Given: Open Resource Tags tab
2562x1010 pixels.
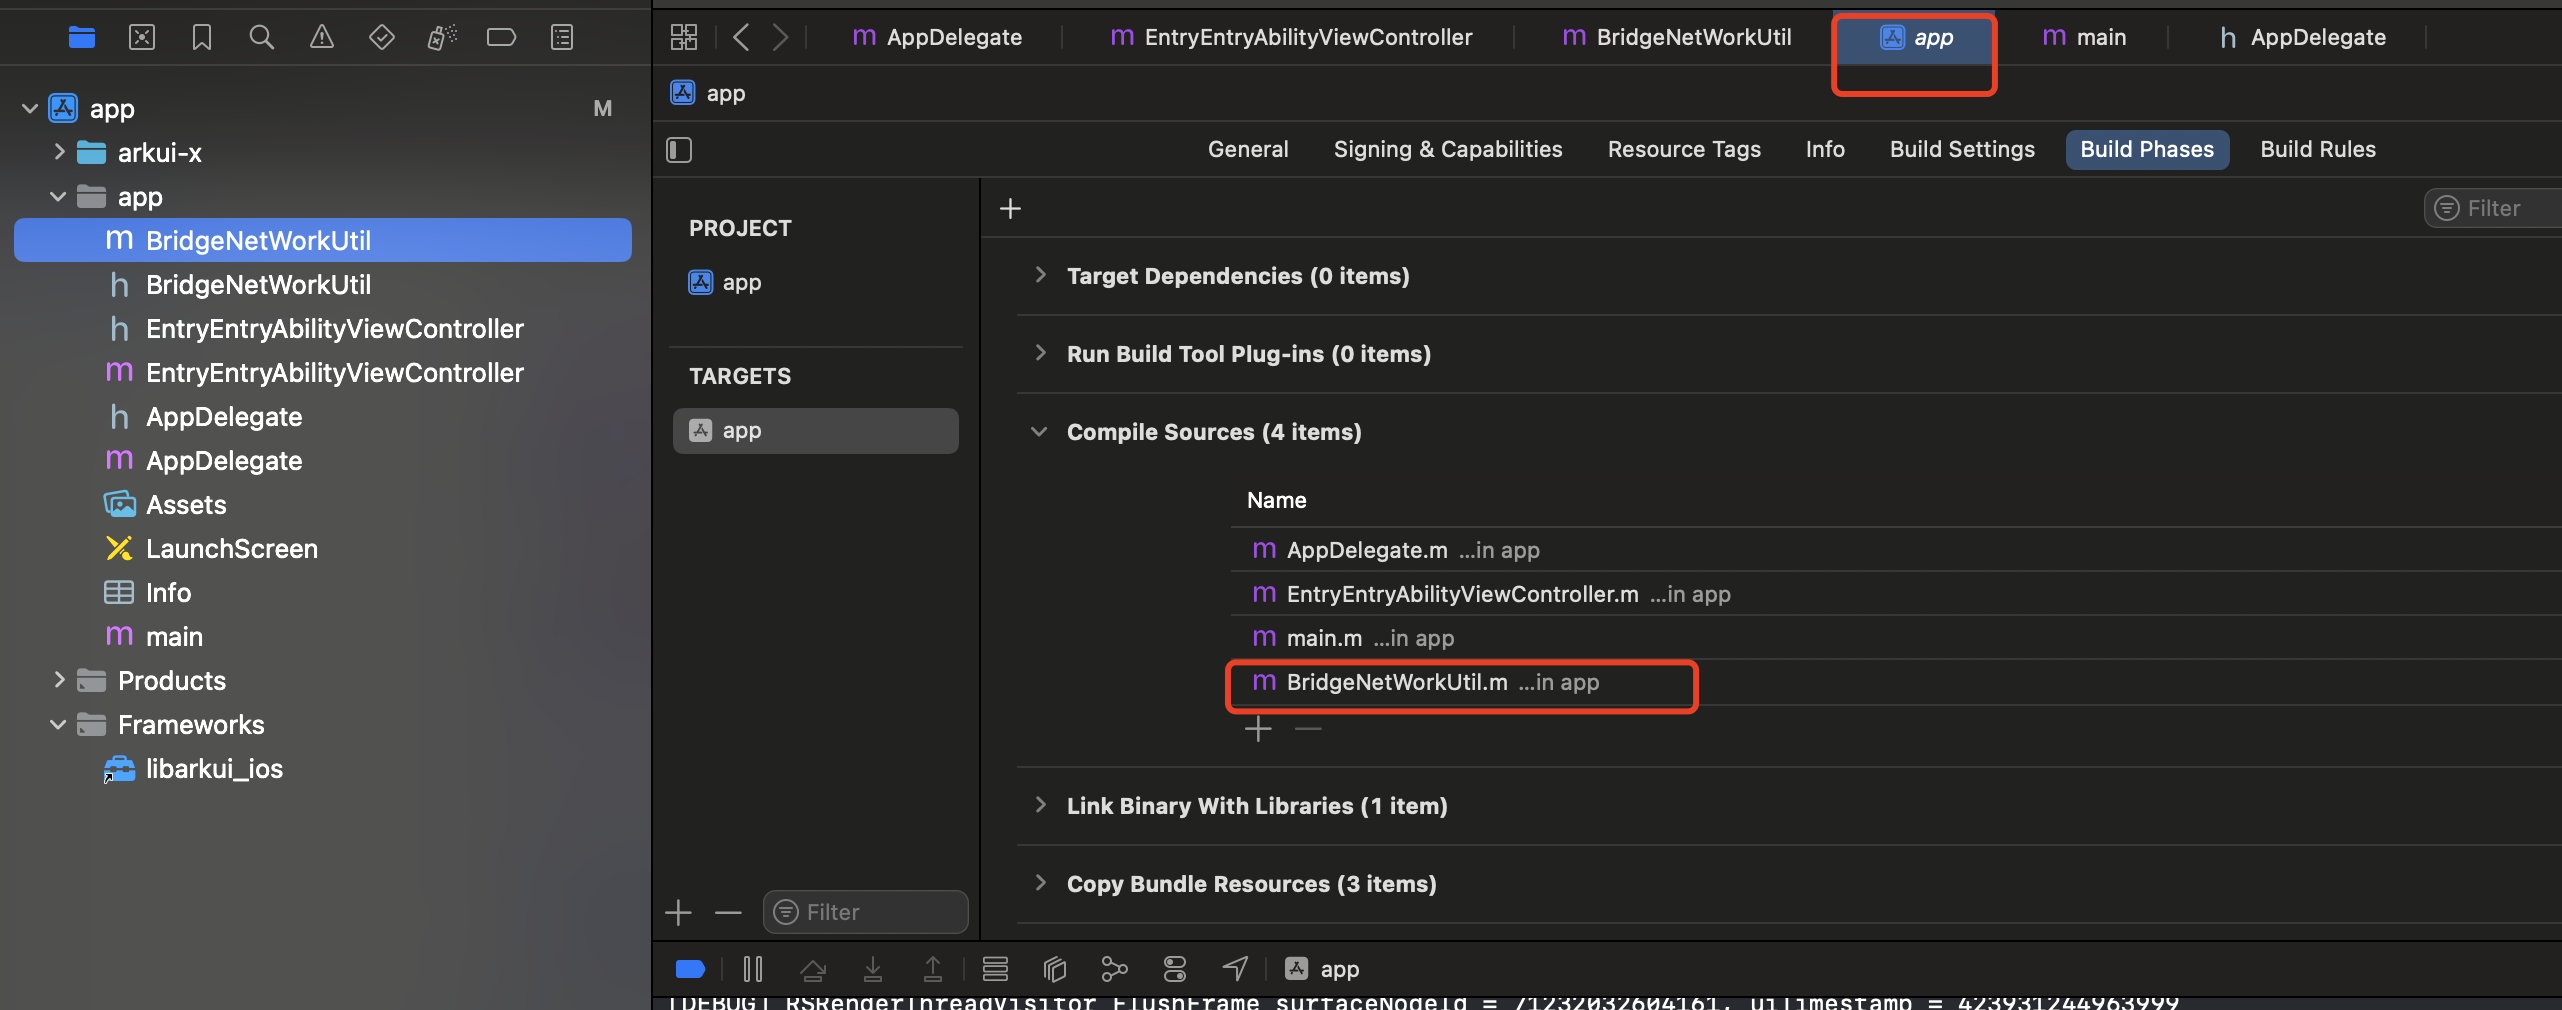Looking at the screenshot, I should pos(1684,150).
